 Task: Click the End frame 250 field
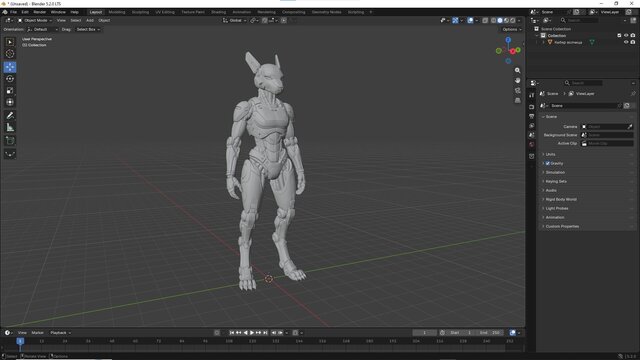[490, 333]
